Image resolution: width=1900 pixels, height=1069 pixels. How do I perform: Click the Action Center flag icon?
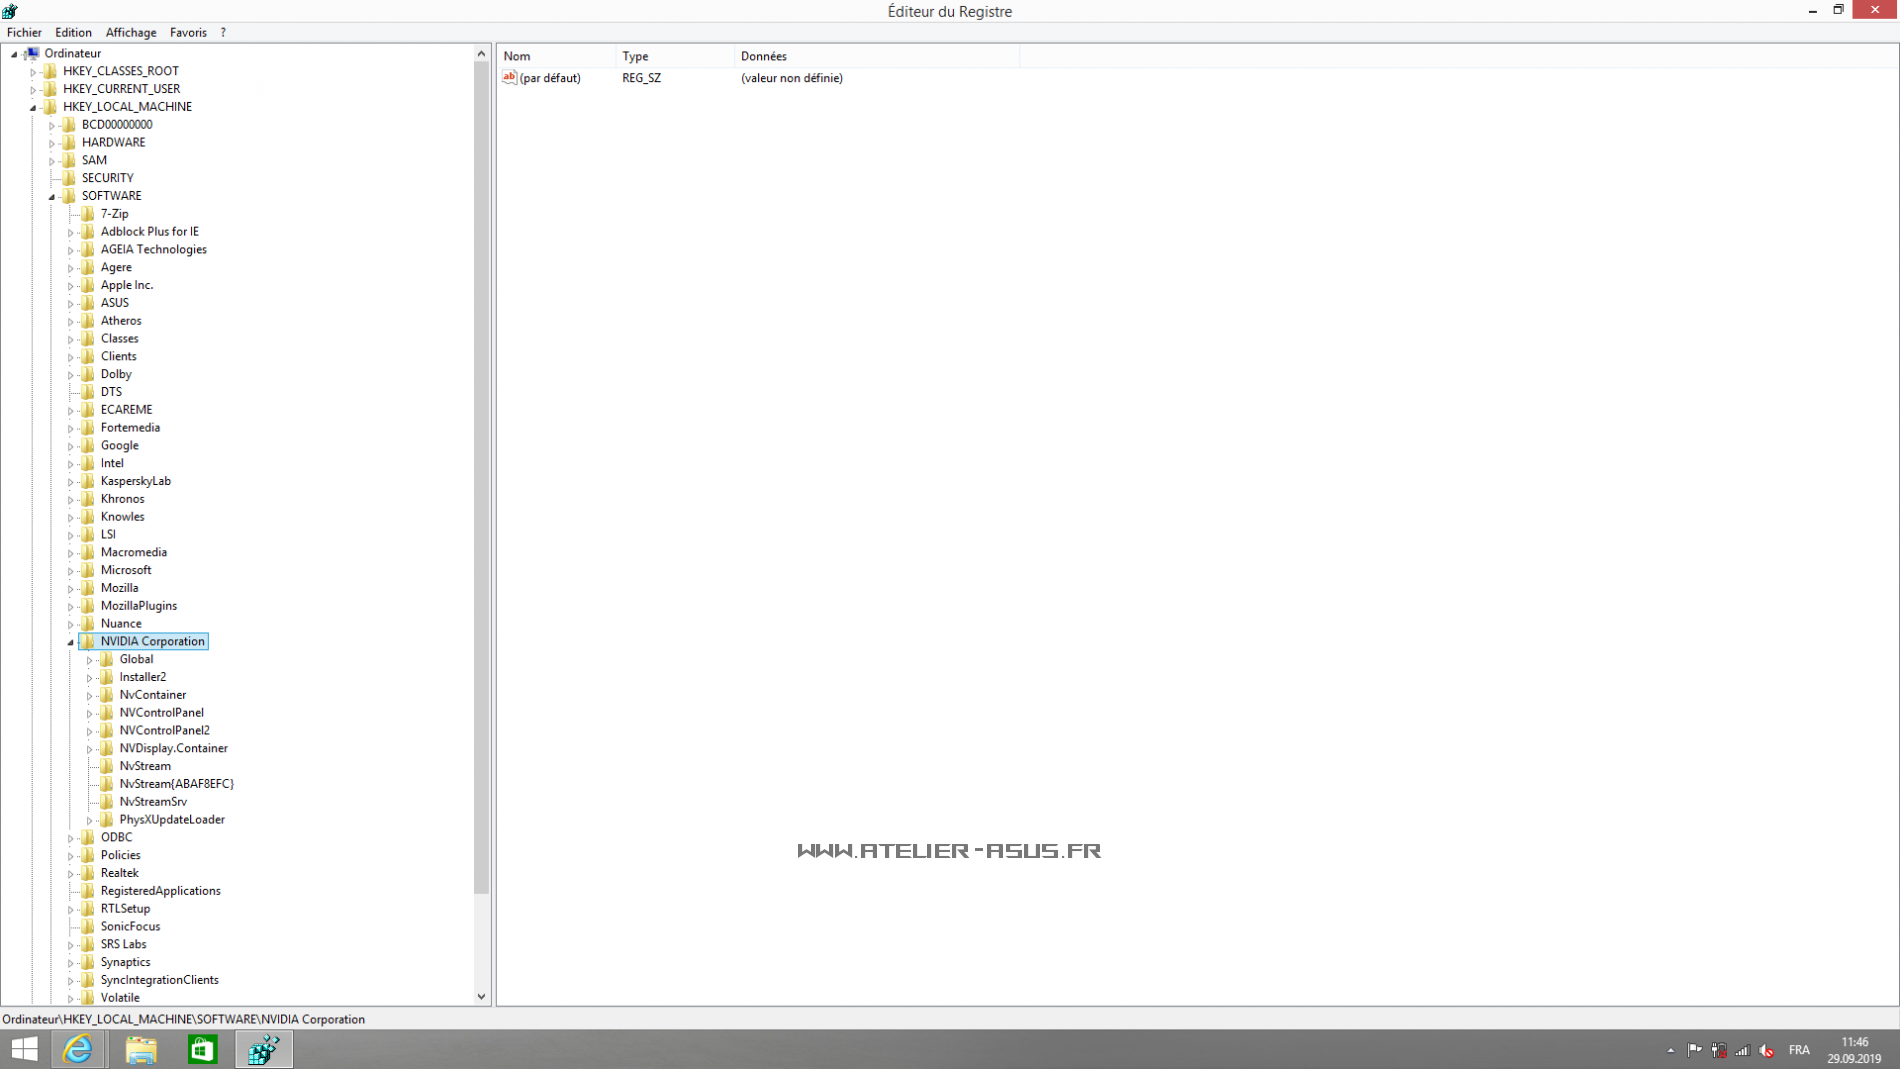coord(1694,1050)
